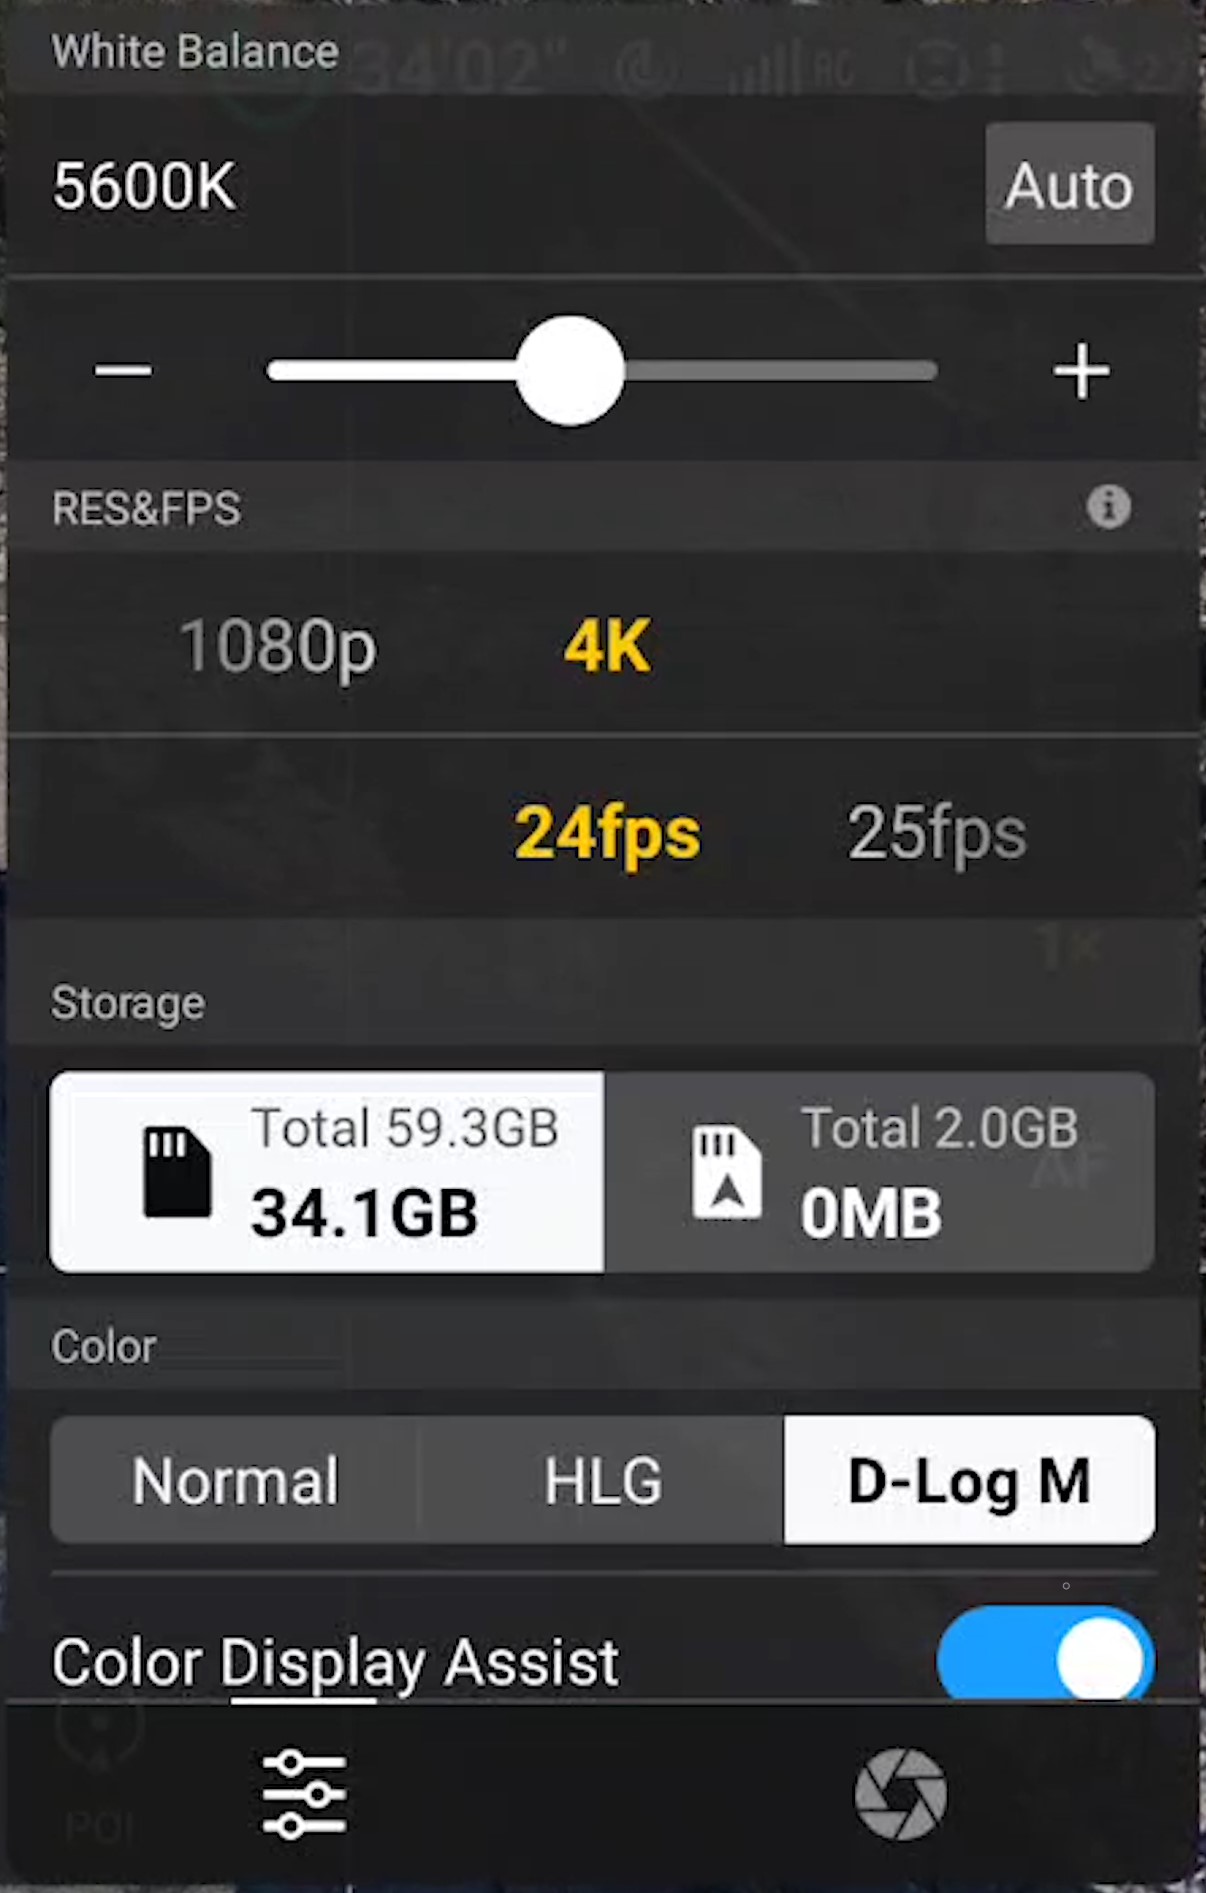Click the 5600K white balance value
This screenshot has width=1206, height=1893.
(145, 186)
